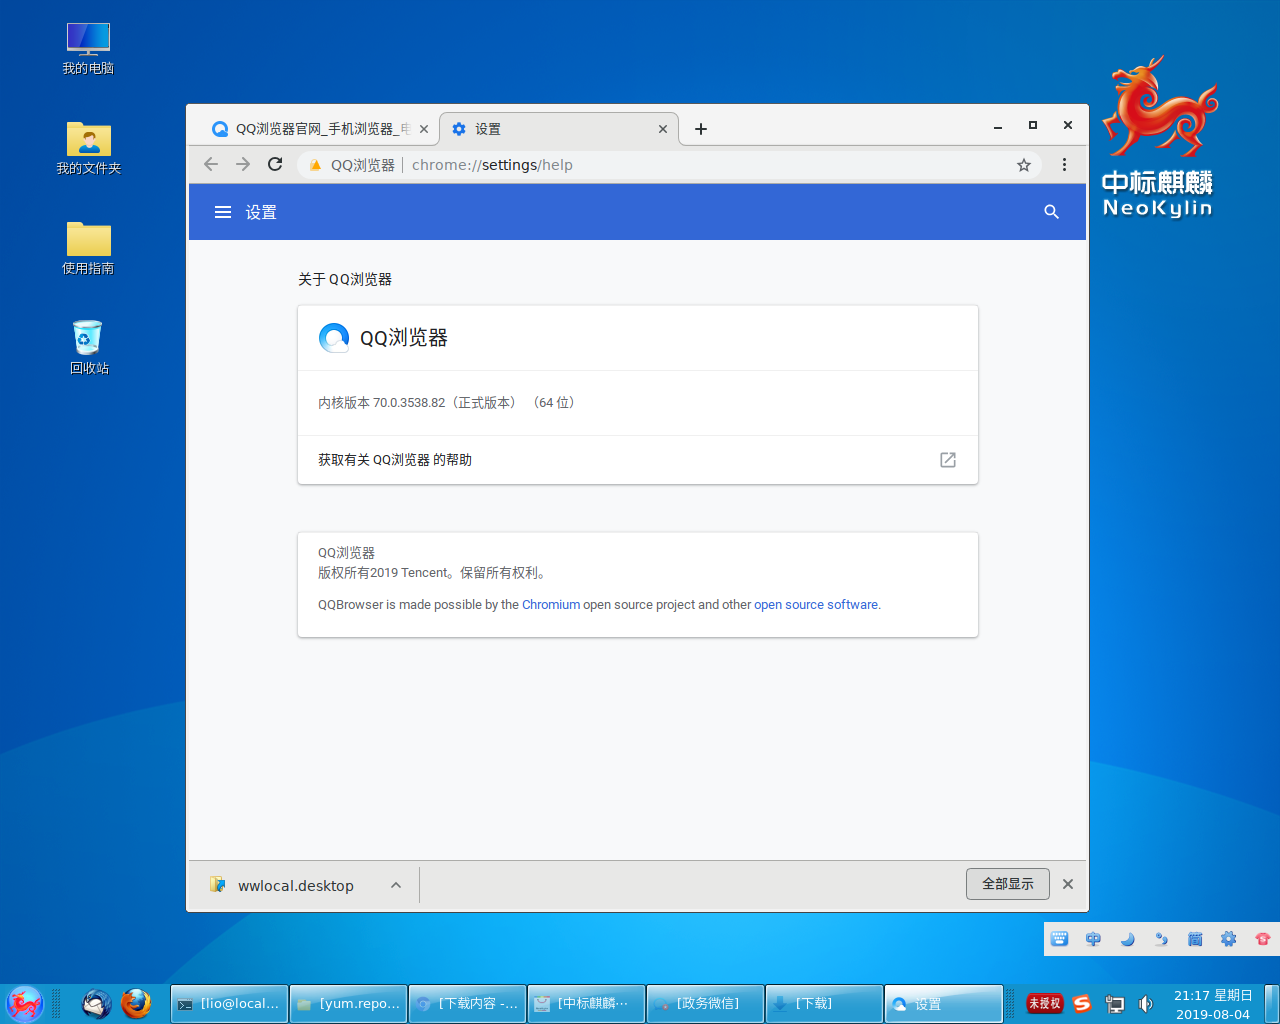Image resolution: width=1280 pixels, height=1024 pixels.
Task: Switch to the 下载内容 taskbar window
Action: [467, 1004]
